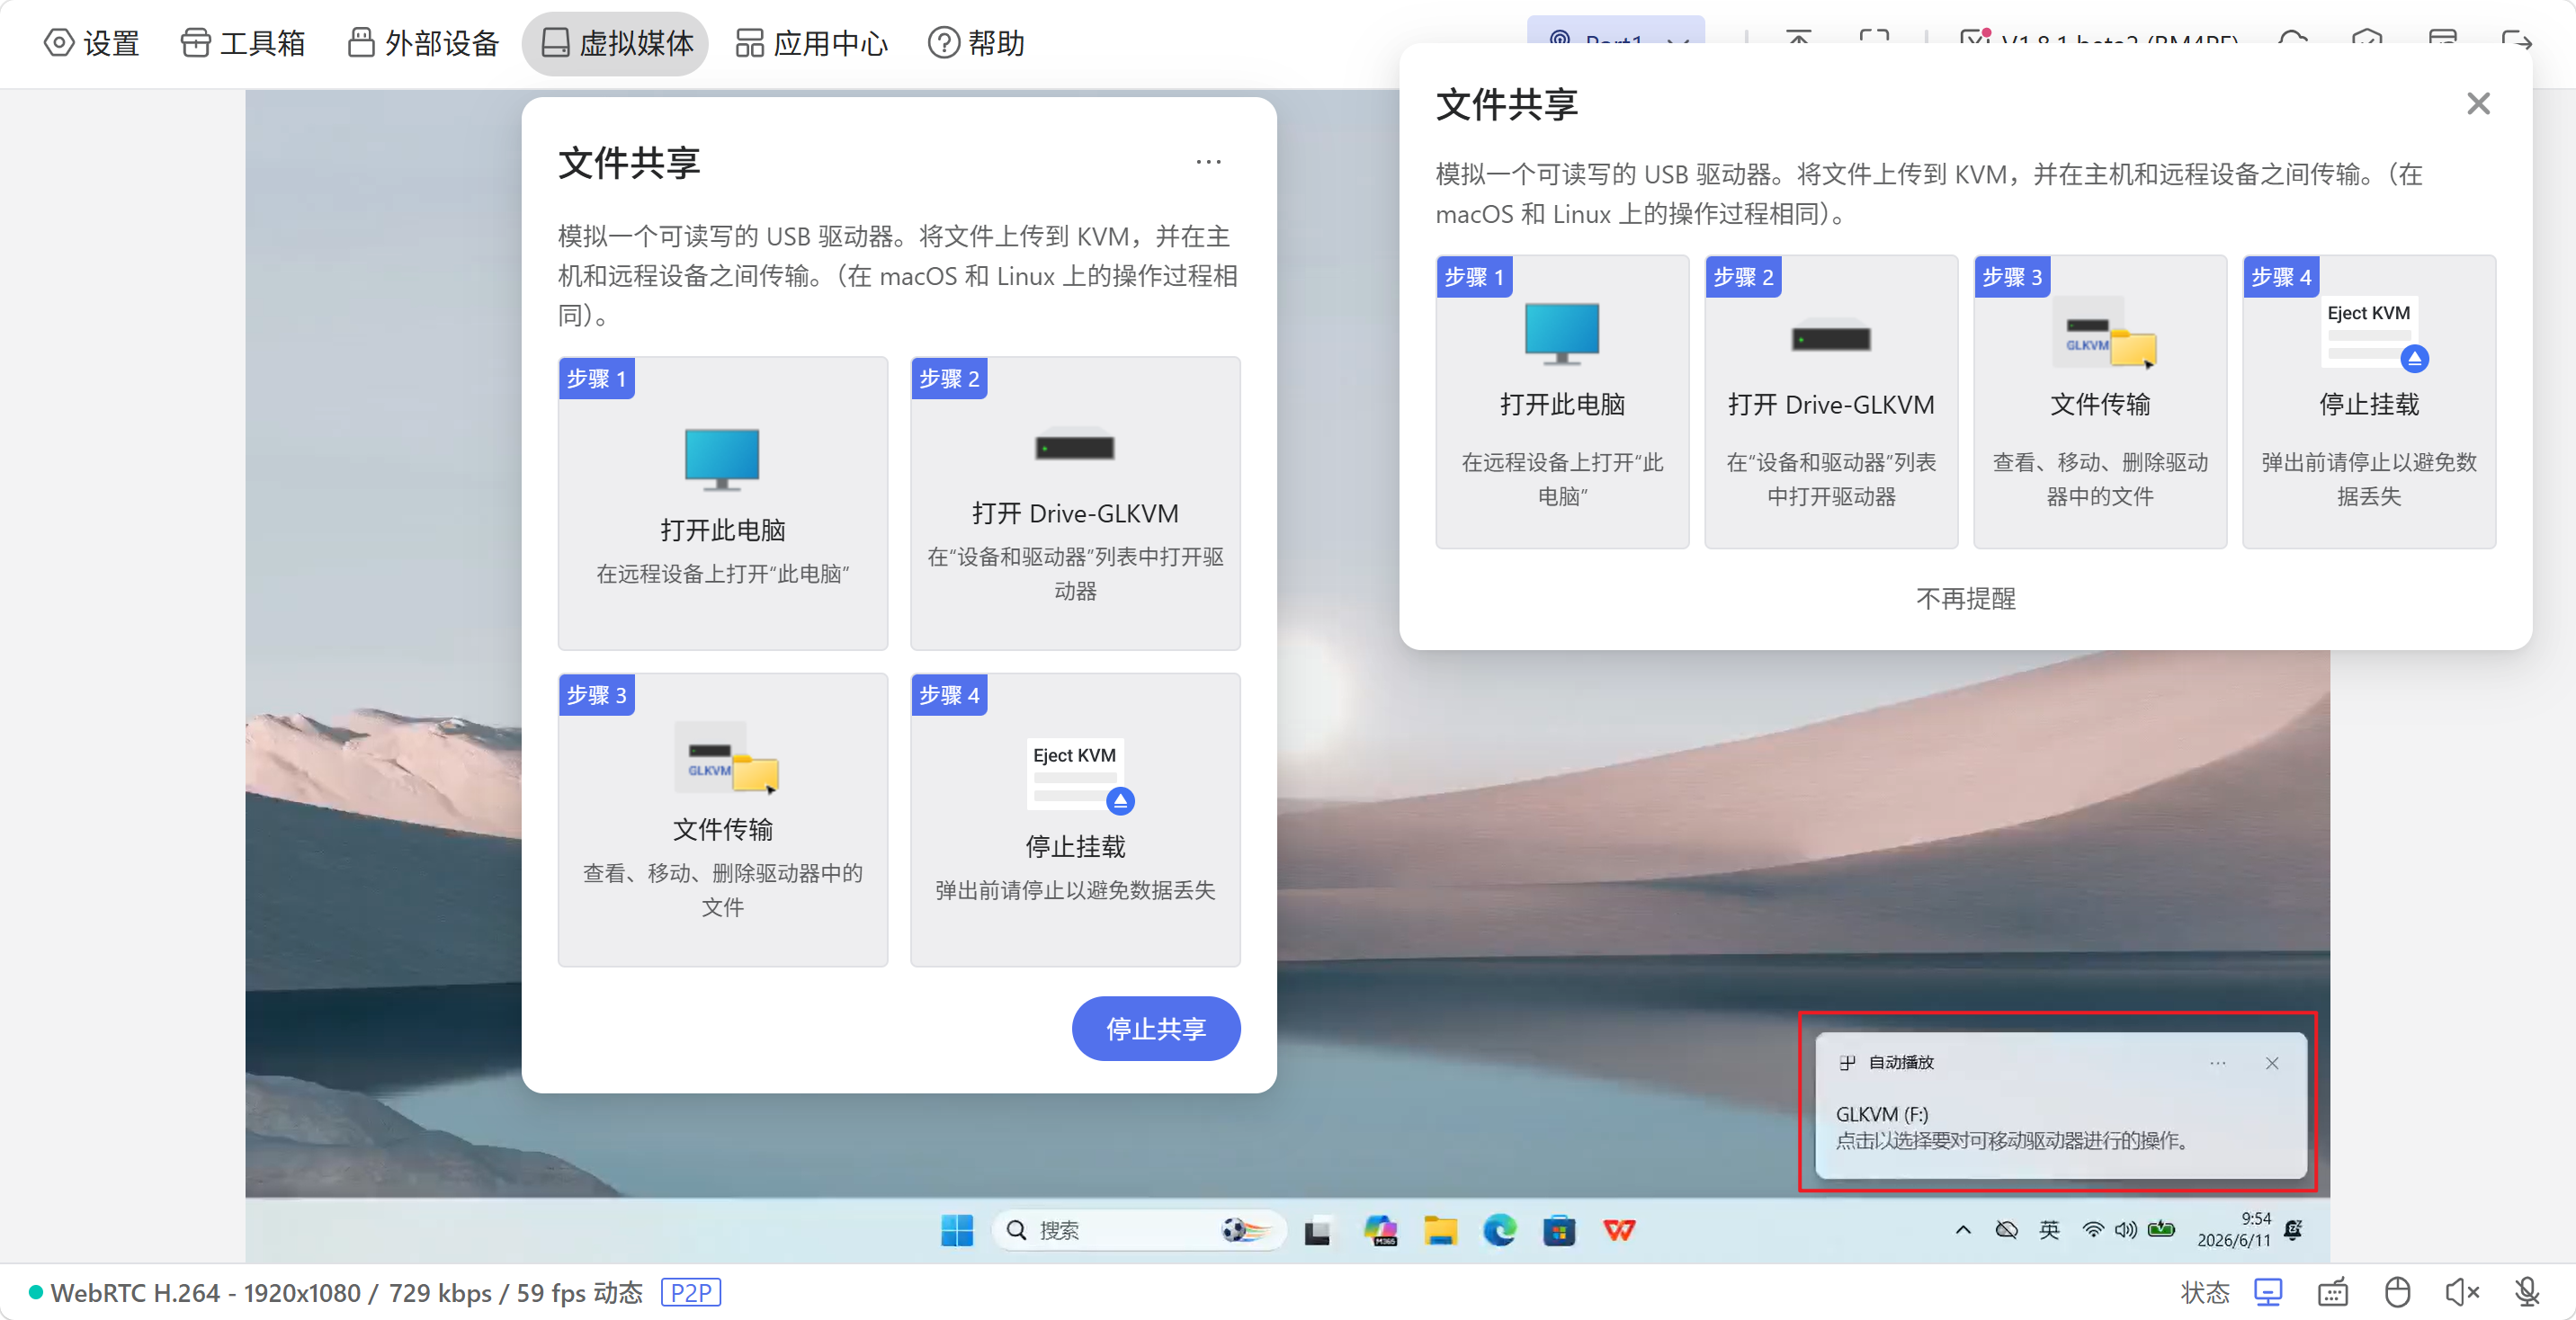Click the 搜索 box on the remote taskbar
Viewport: 2576px width, 1320px height.
click(1138, 1230)
